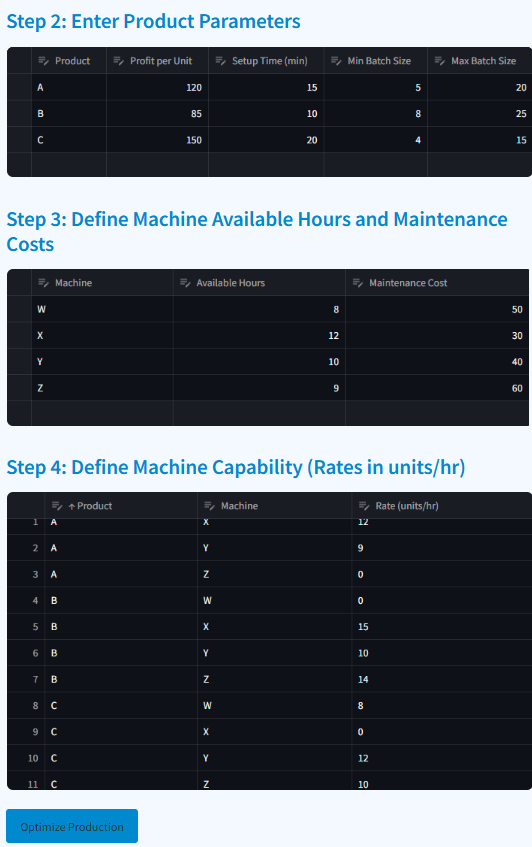Select the Rate cell in capability row 2
Image resolution: width=532 pixels, height=847 pixels.
[442, 548]
